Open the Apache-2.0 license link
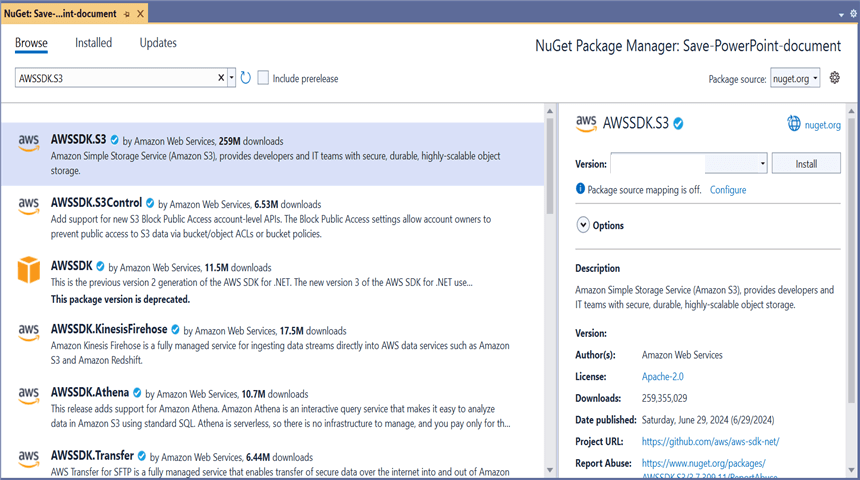 pyautogui.click(x=663, y=376)
